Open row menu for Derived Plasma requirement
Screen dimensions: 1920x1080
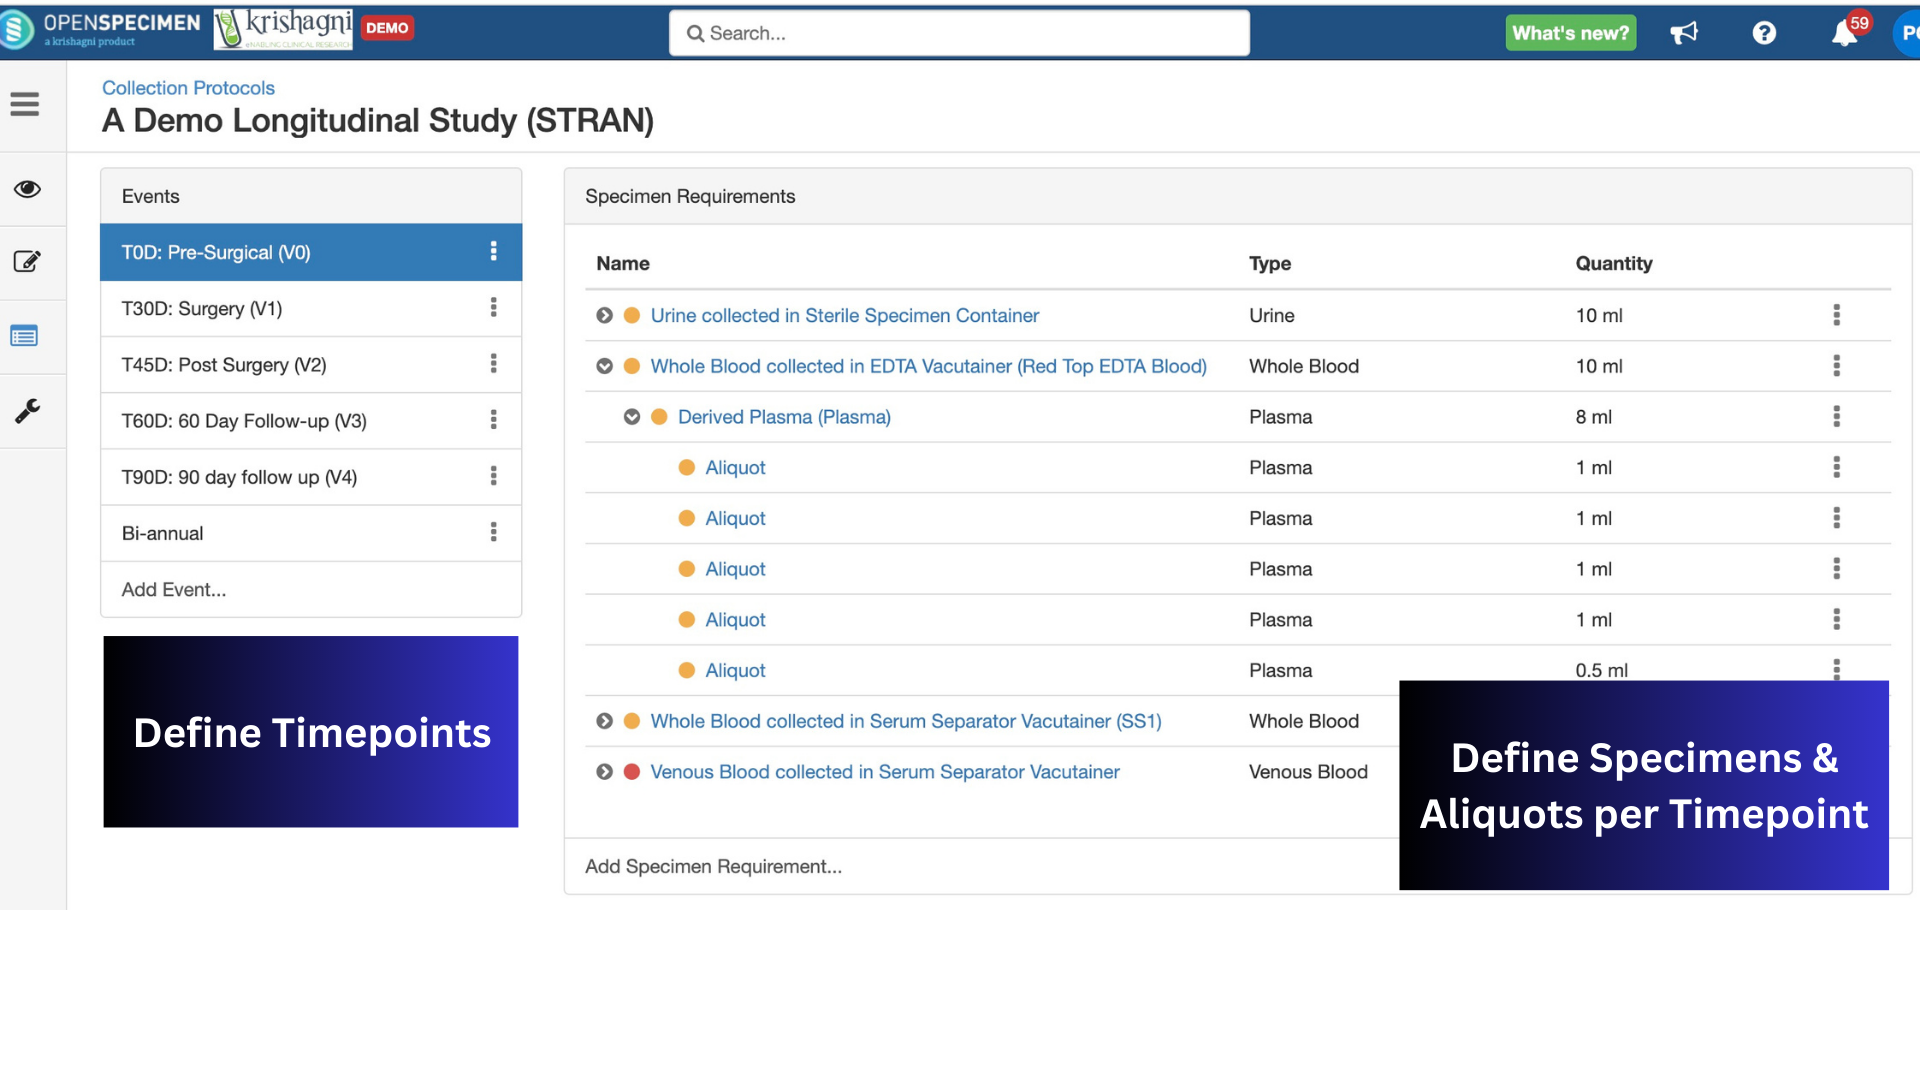1836,416
